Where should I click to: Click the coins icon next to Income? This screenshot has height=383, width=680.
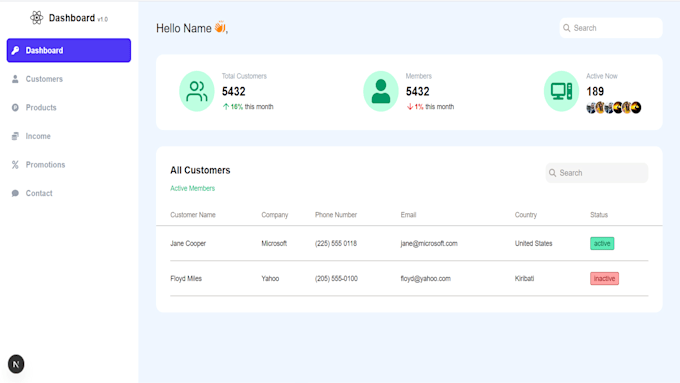tap(15, 136)
